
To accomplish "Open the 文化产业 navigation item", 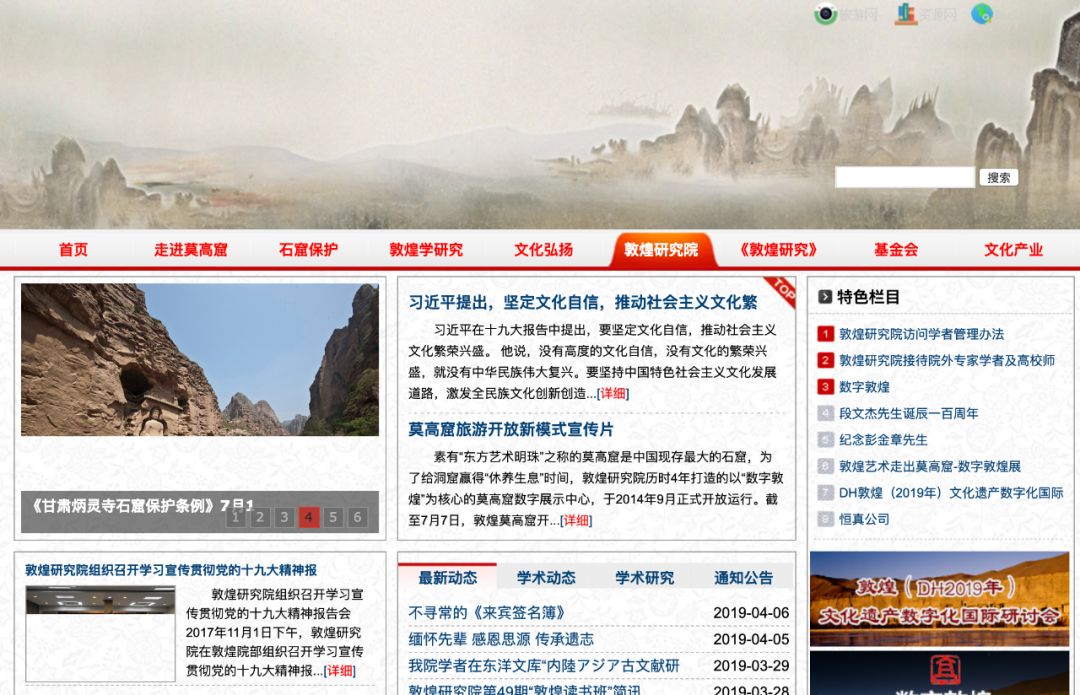I will pos(1013,250).
